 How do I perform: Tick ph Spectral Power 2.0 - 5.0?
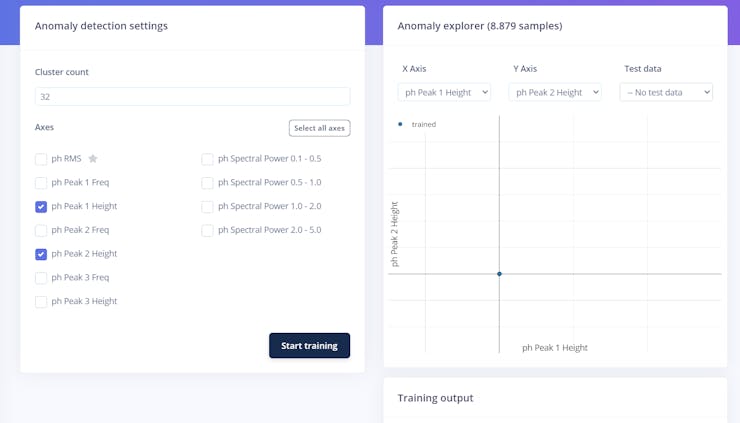[x=208, y=231]
